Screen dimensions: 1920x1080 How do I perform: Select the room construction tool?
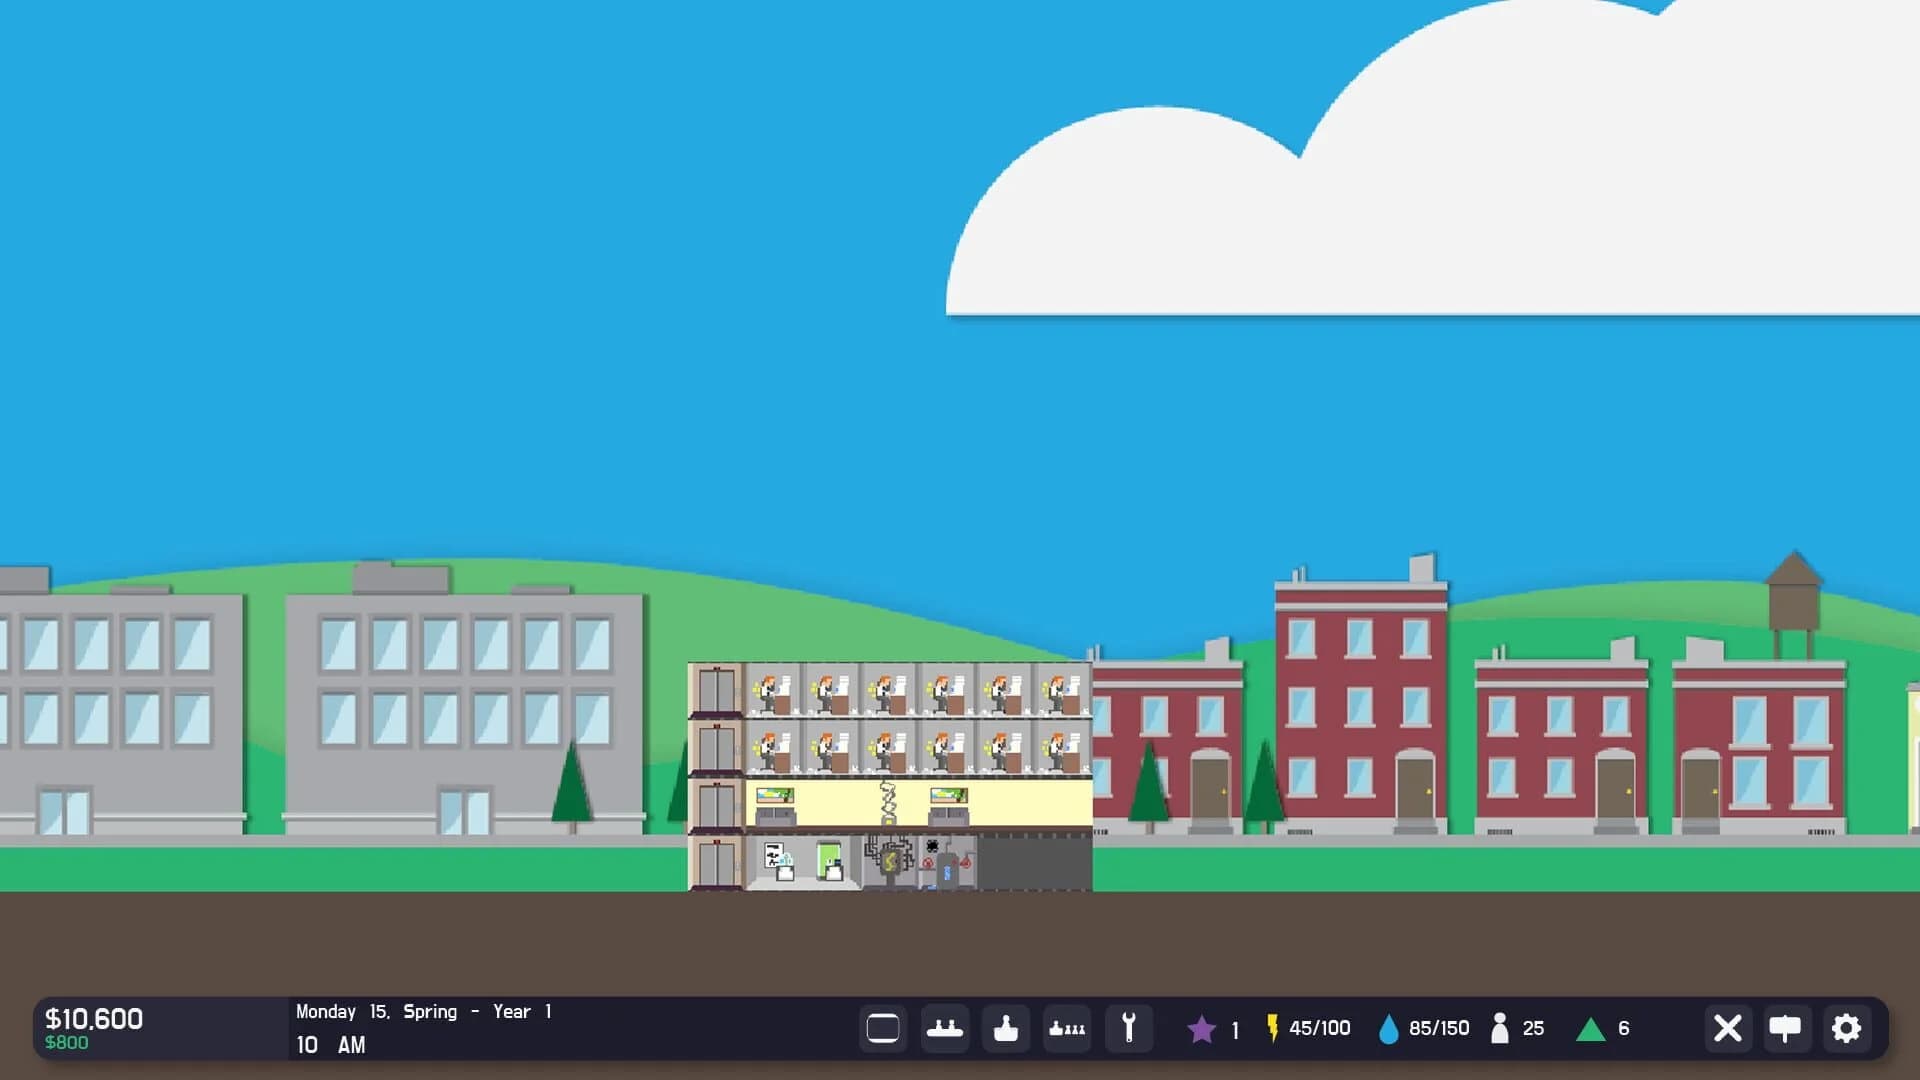(x=883, y=1028)
